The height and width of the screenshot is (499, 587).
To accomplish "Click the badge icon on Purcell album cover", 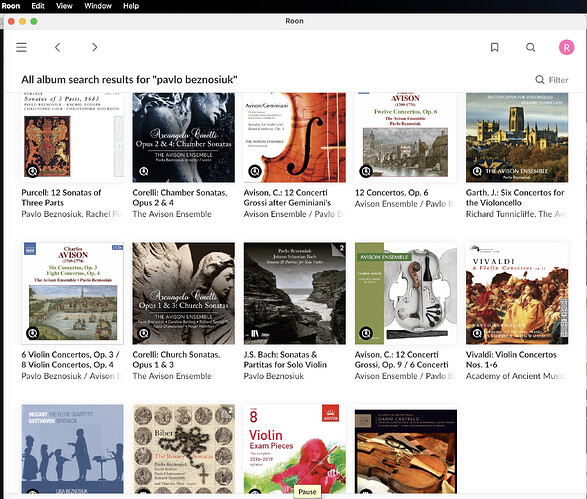I will [33, 171].
